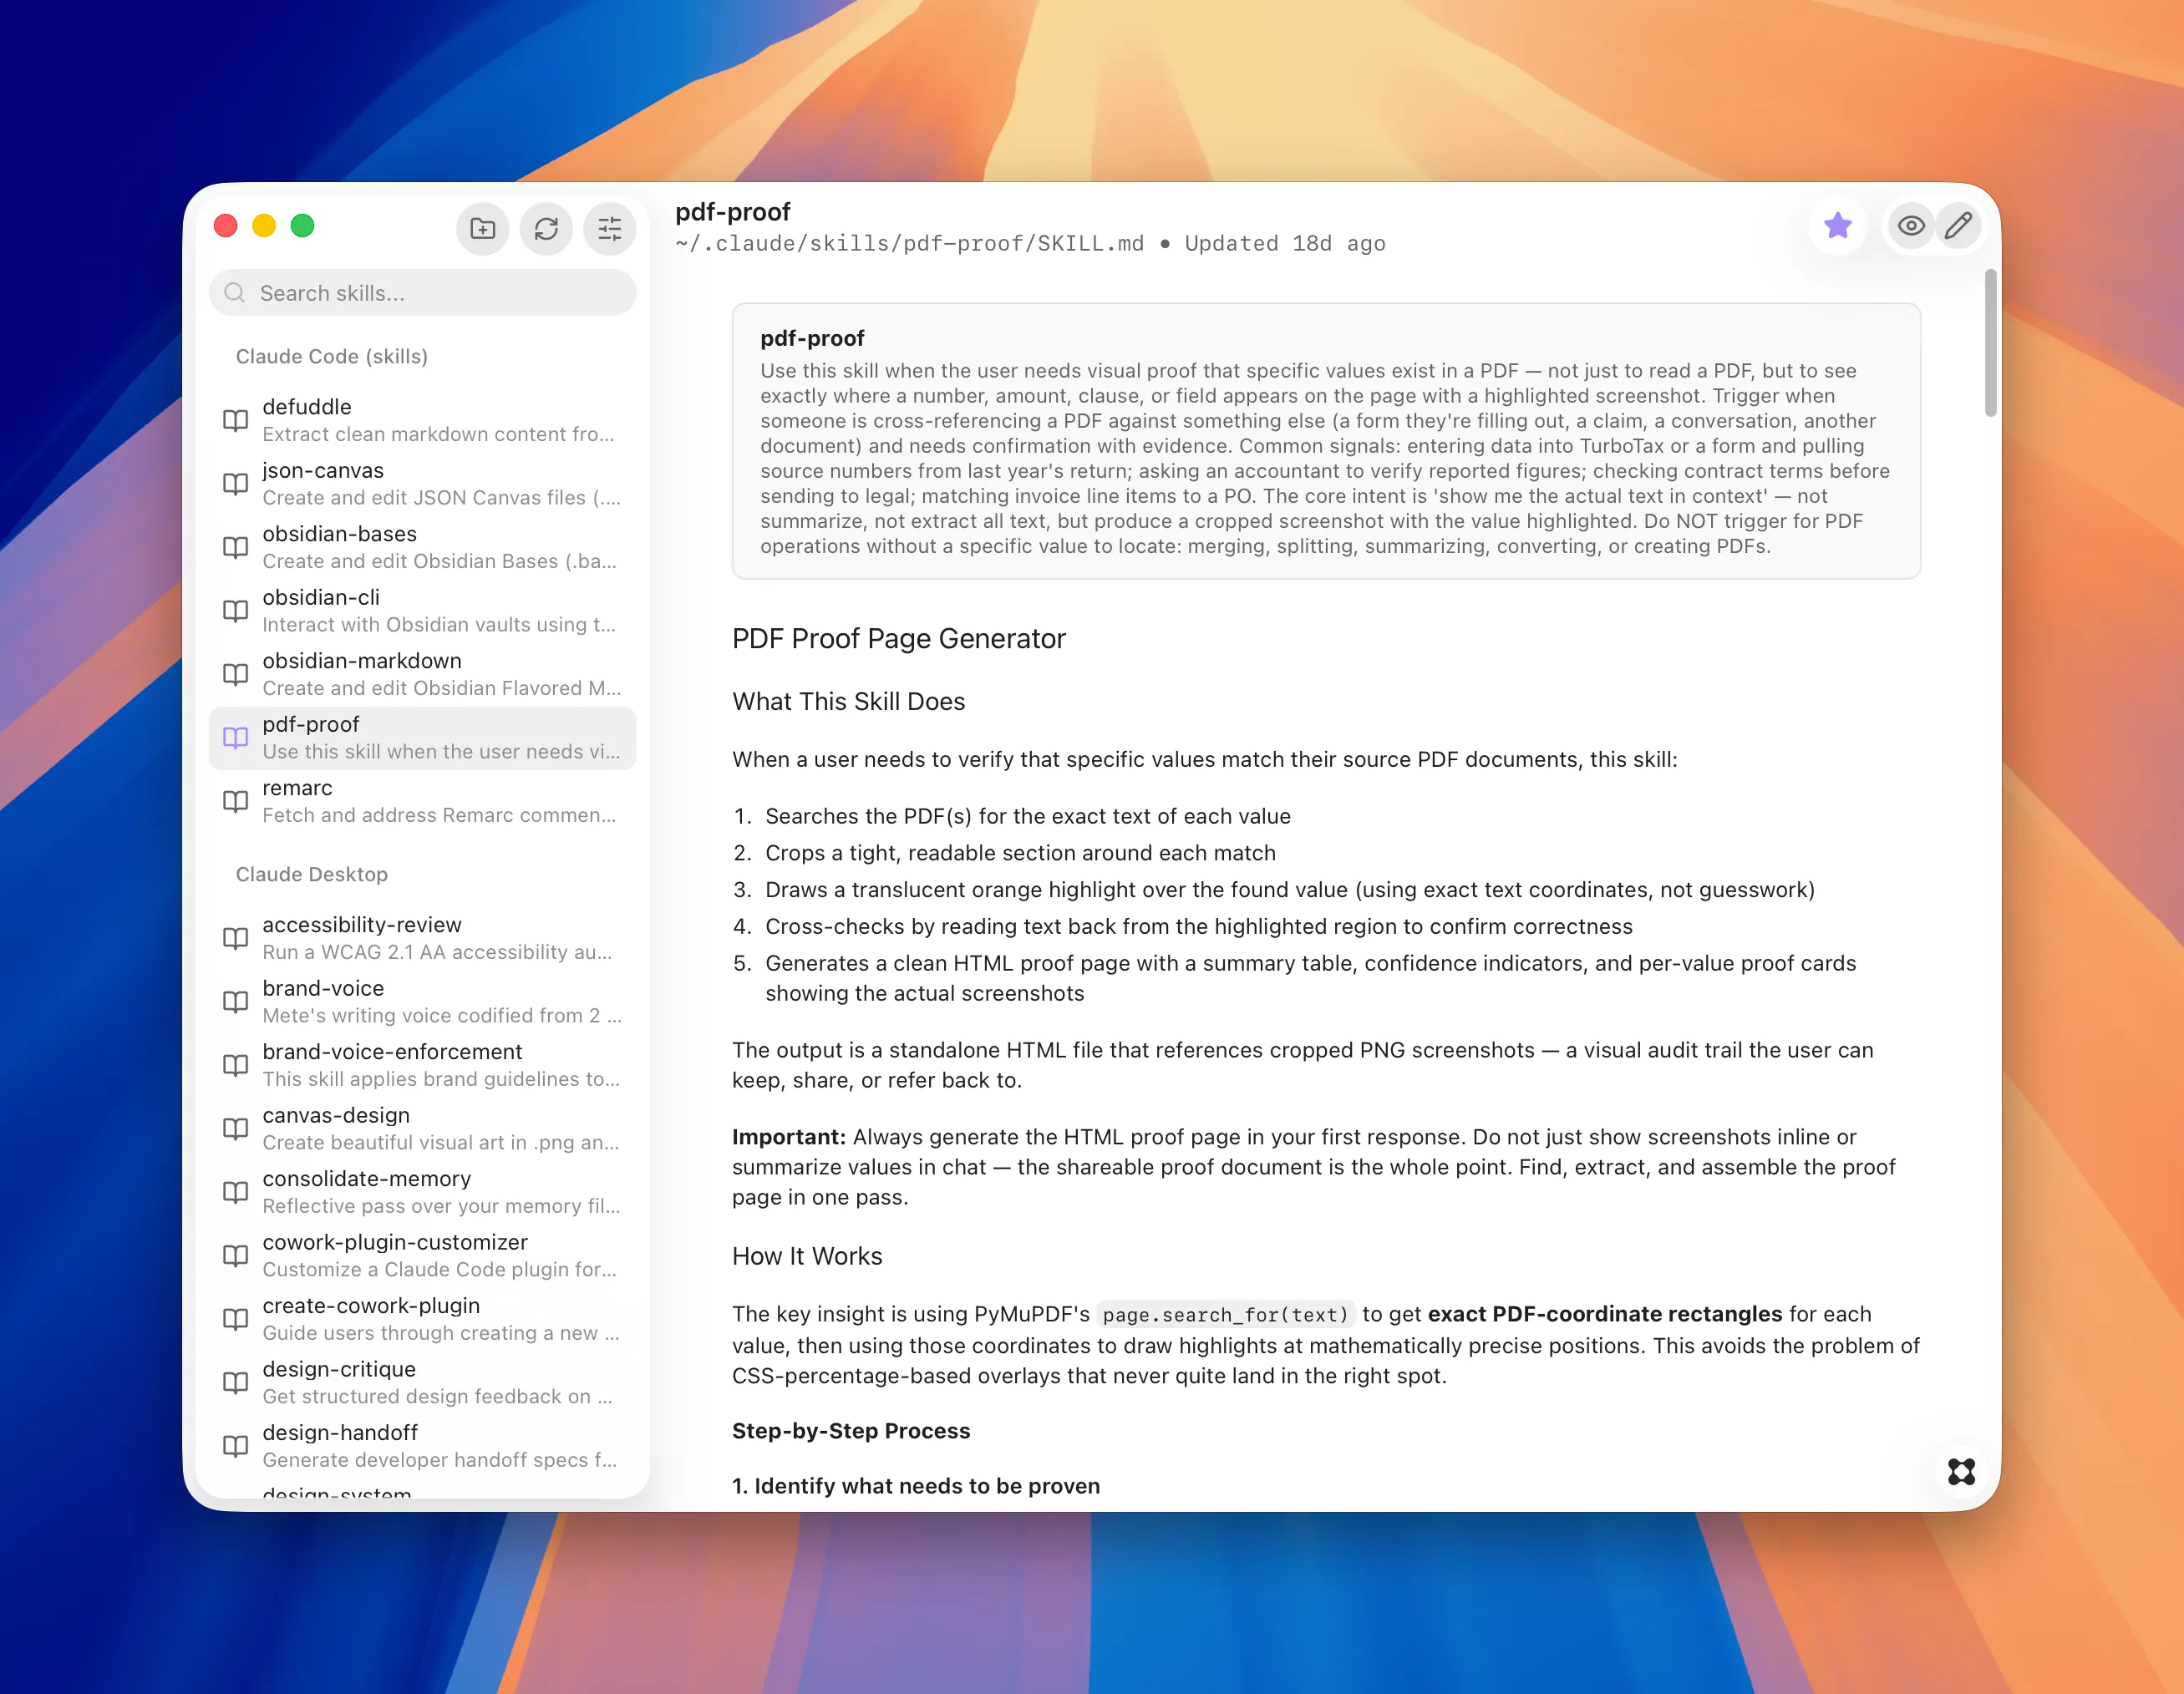Viewport: 2184px width, 1694px height.
Task: Click the book icon beside create-cowork-plugin
Action: coord(235,1319)
